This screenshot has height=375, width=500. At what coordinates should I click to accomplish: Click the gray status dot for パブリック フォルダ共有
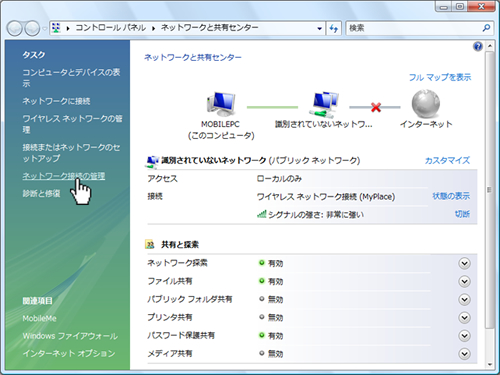coord(262,299)
